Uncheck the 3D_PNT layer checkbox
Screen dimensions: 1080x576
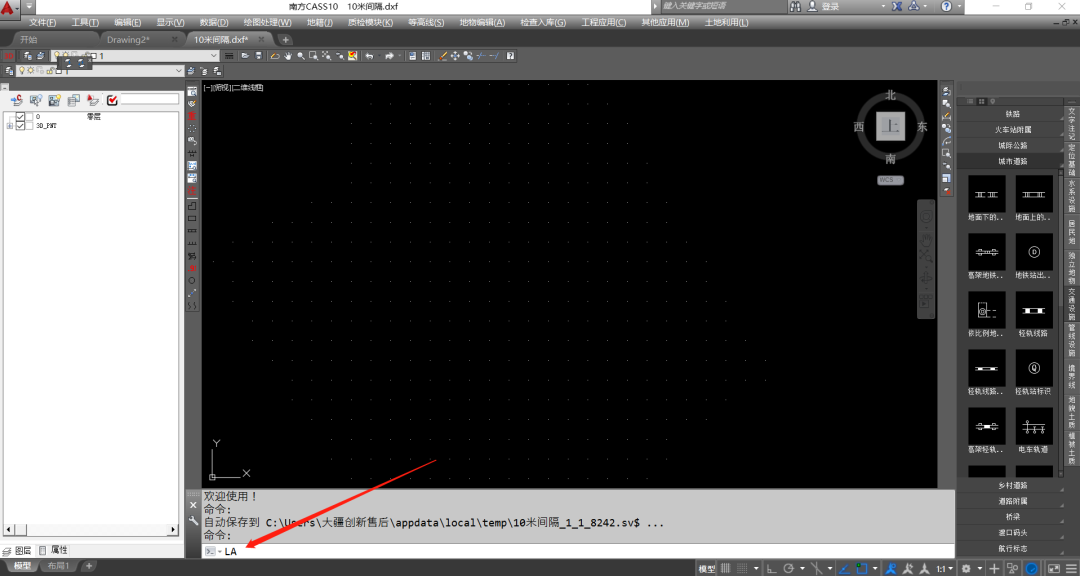coord(20,126)
